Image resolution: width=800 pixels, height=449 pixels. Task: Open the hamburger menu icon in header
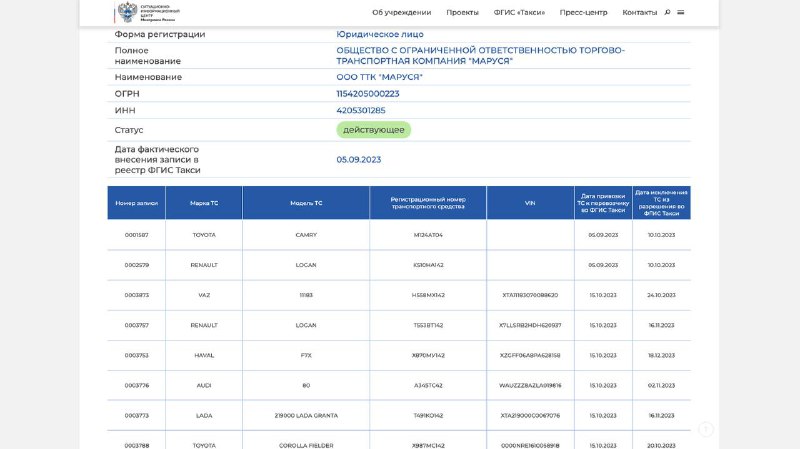(x=681, y=12)
